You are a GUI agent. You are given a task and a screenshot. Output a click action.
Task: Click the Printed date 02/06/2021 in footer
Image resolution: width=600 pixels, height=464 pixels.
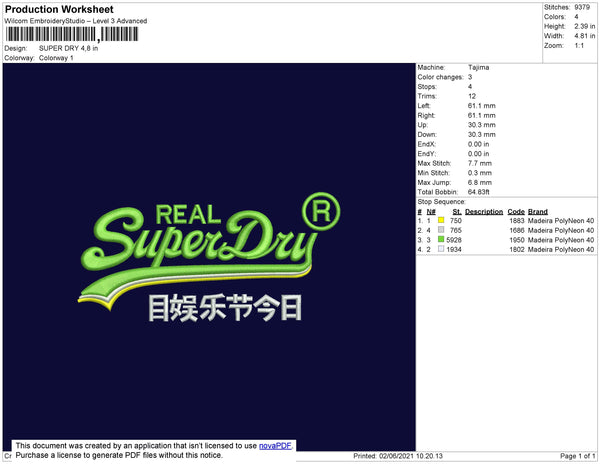[398, 456]
